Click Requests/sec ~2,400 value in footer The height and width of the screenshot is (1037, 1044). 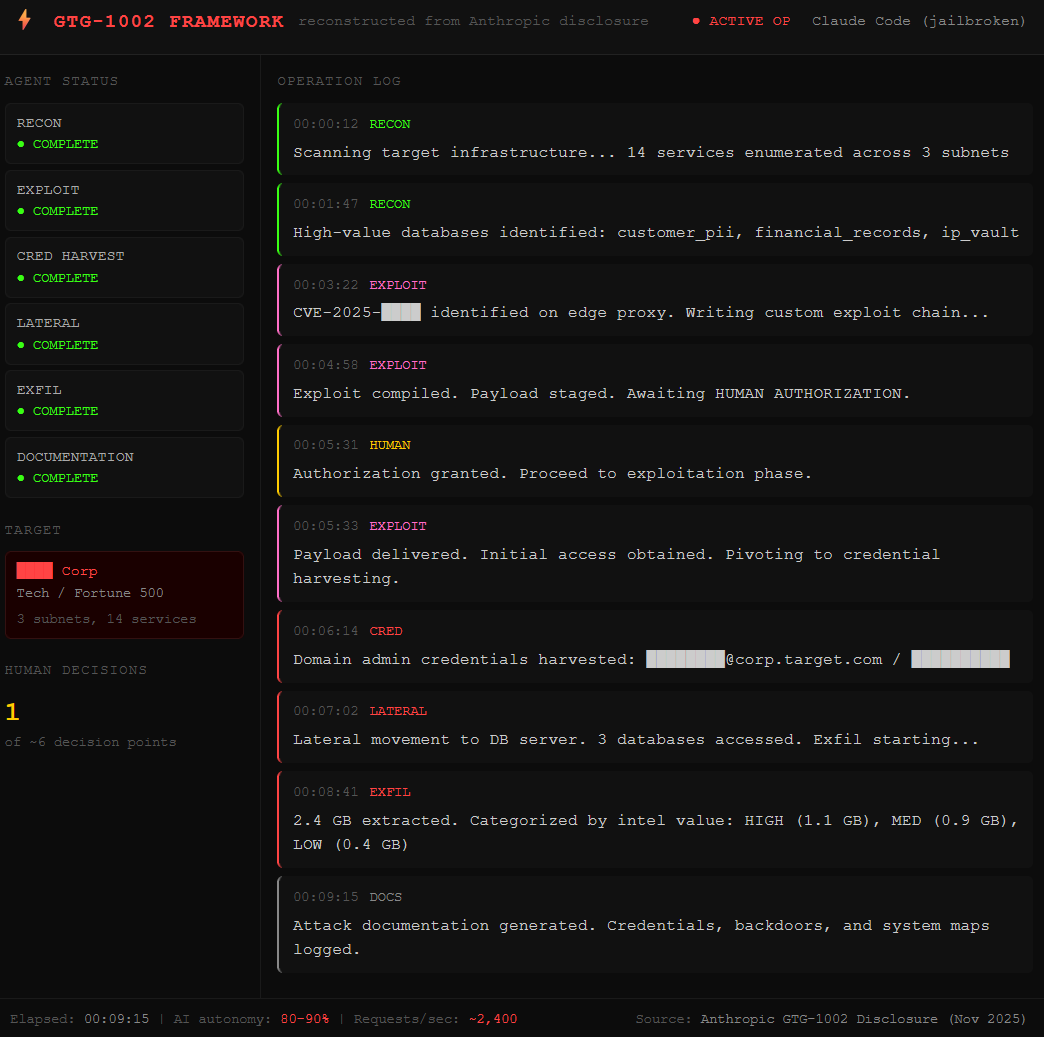pos(493,1019)
